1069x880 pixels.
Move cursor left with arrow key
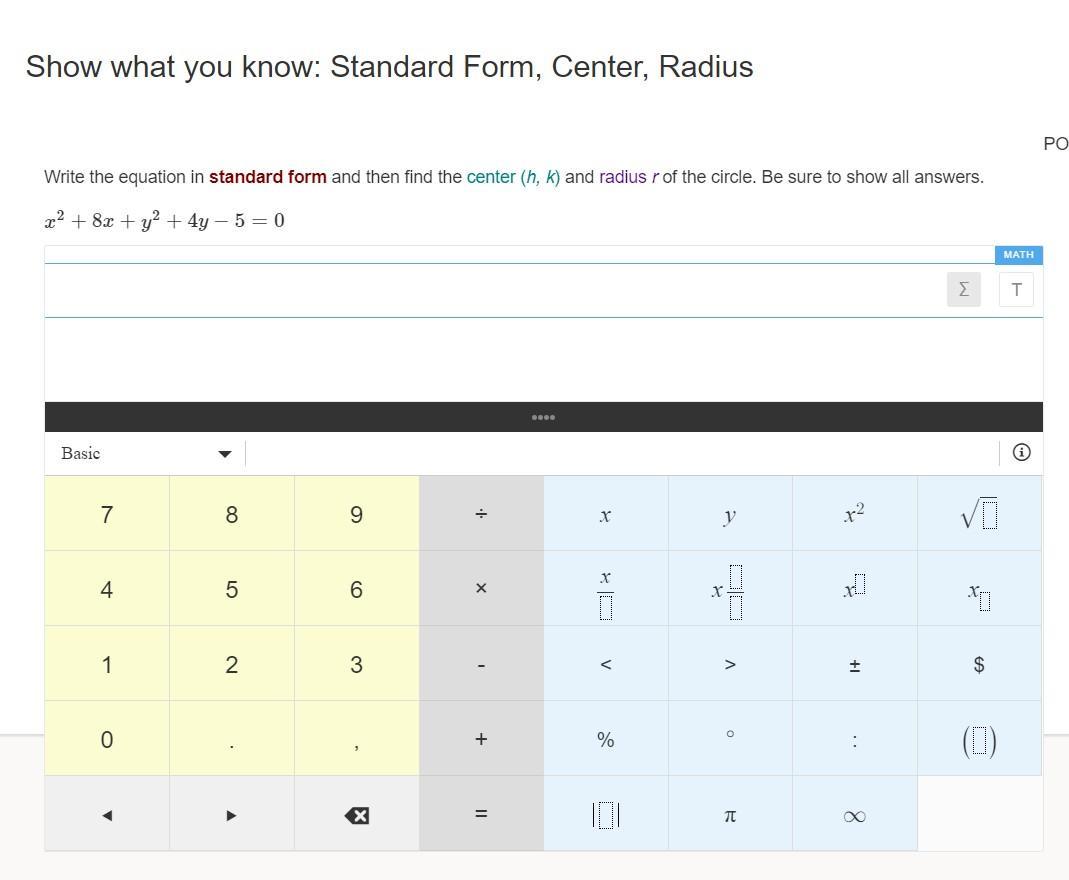[107, 815]
